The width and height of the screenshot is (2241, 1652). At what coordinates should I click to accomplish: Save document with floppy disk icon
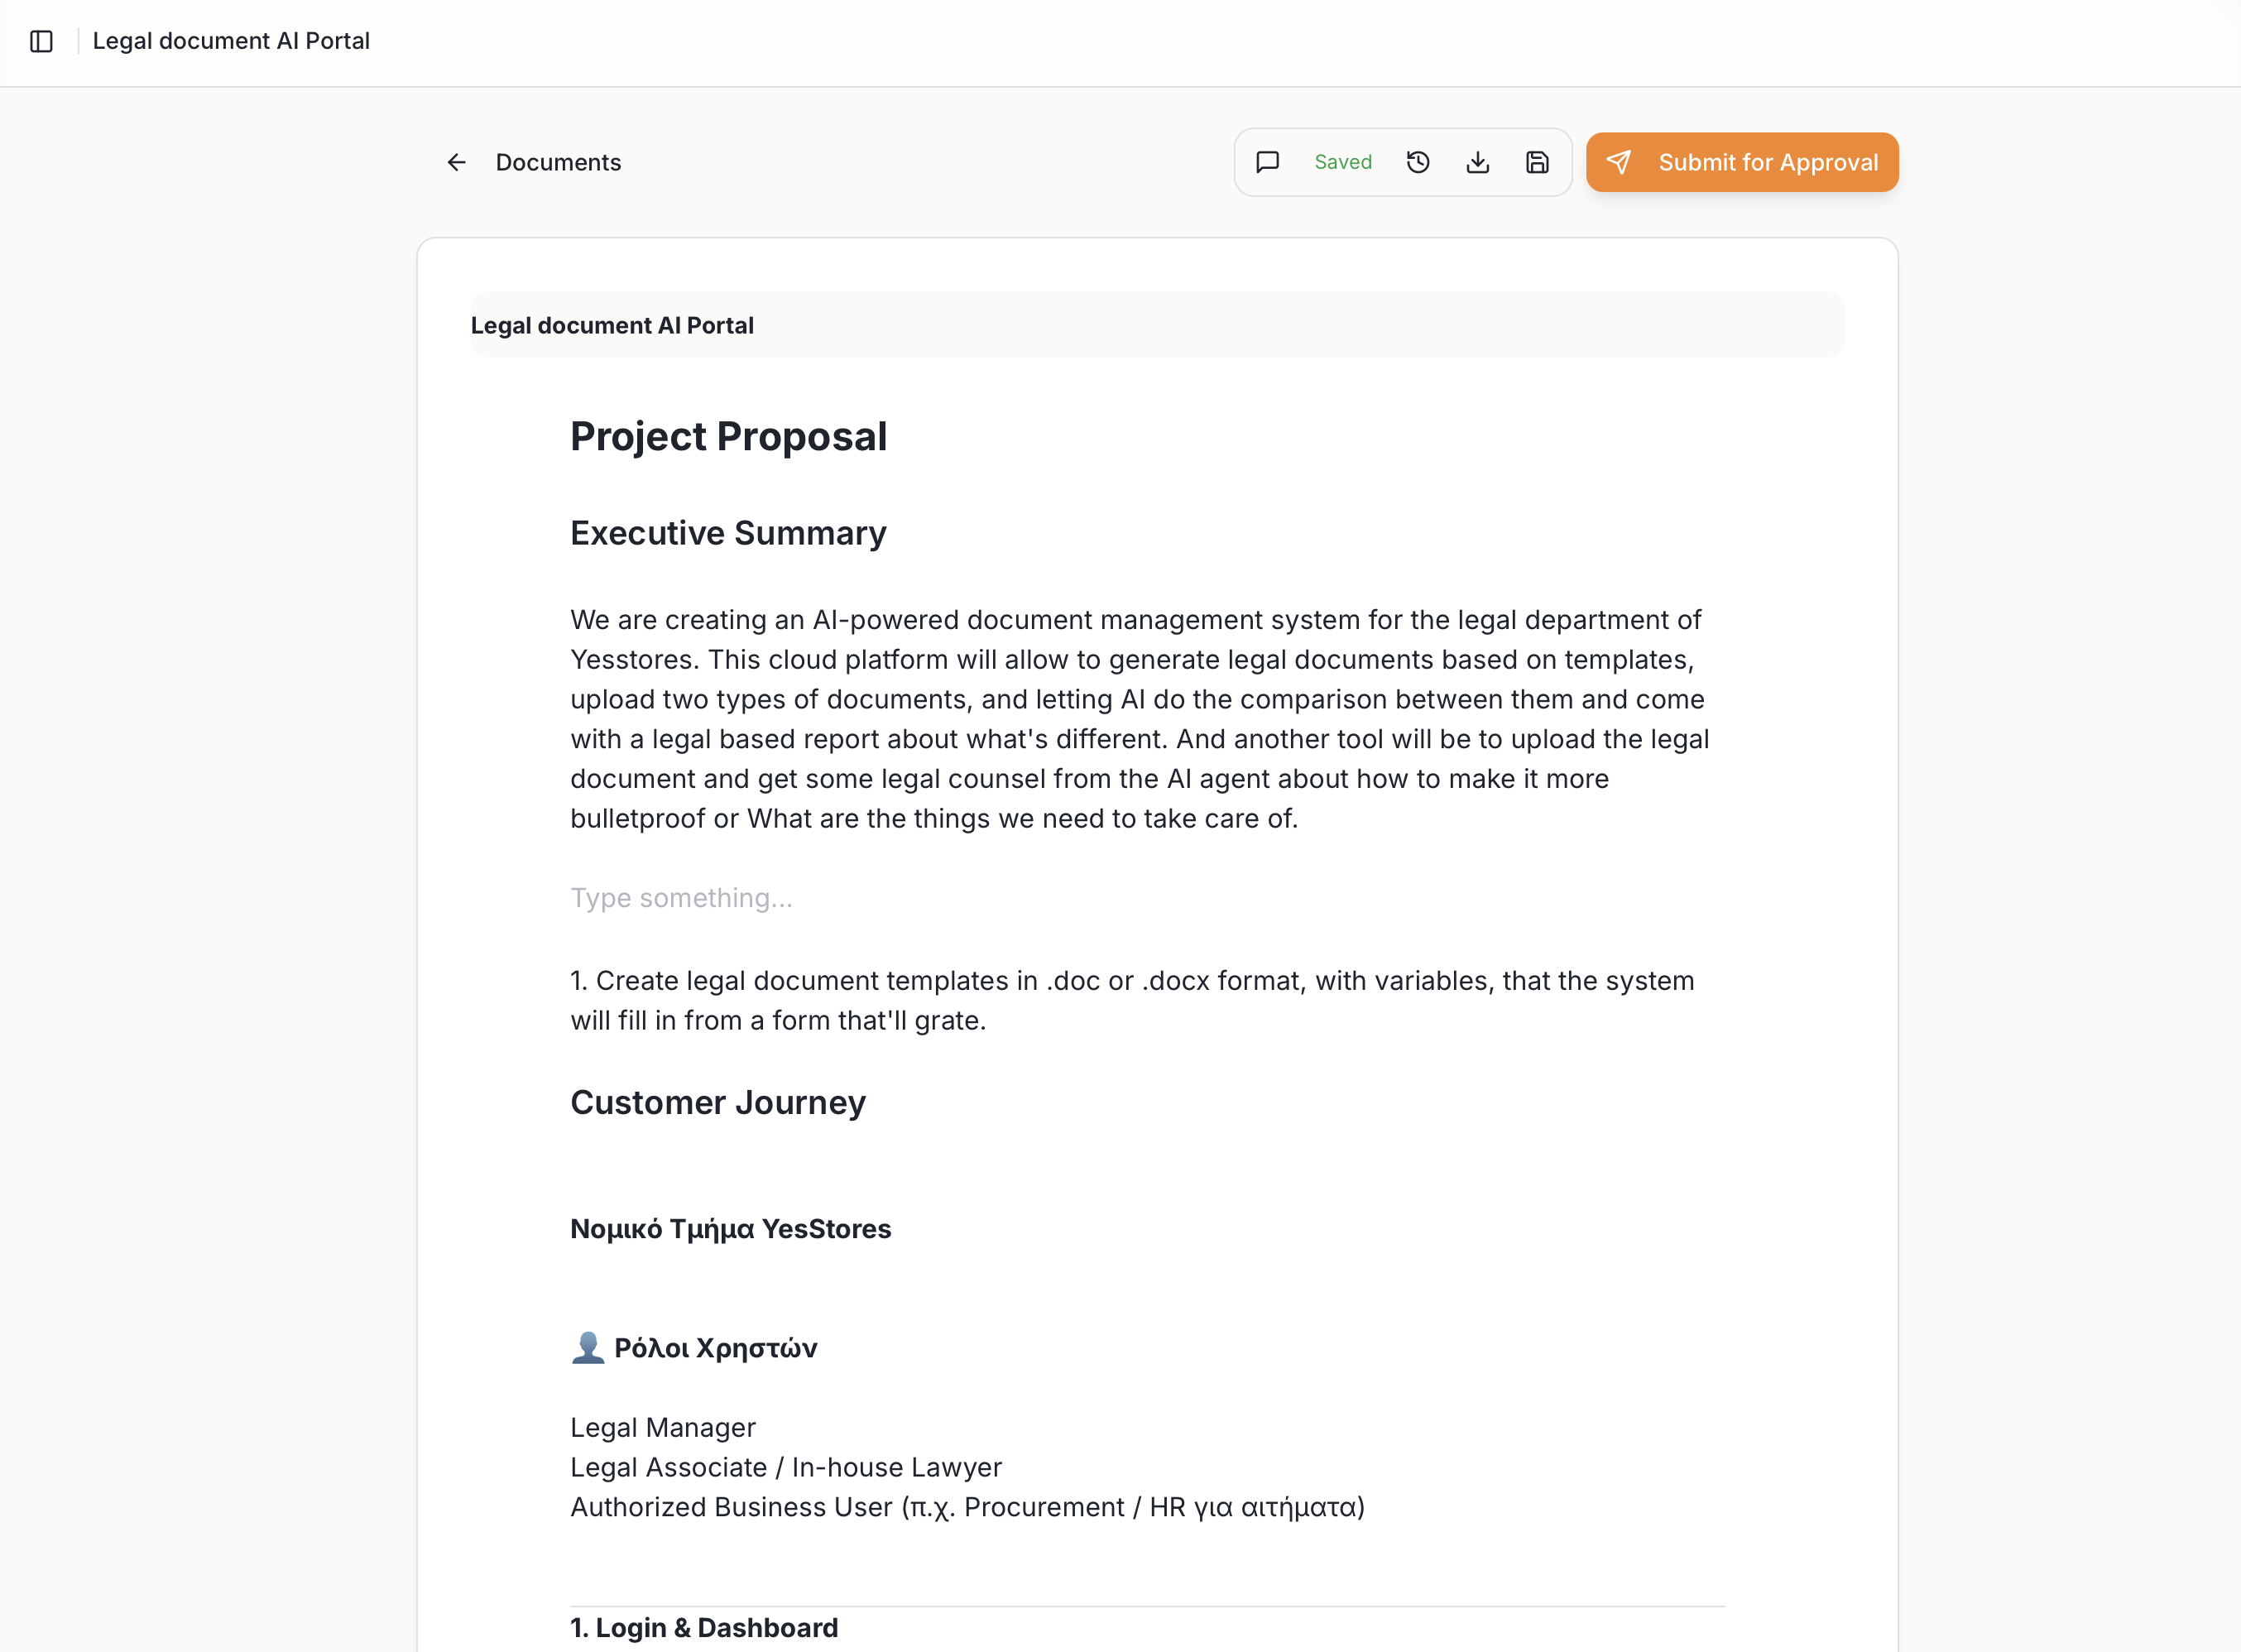pyautogui.click(x=1537, y=162)
